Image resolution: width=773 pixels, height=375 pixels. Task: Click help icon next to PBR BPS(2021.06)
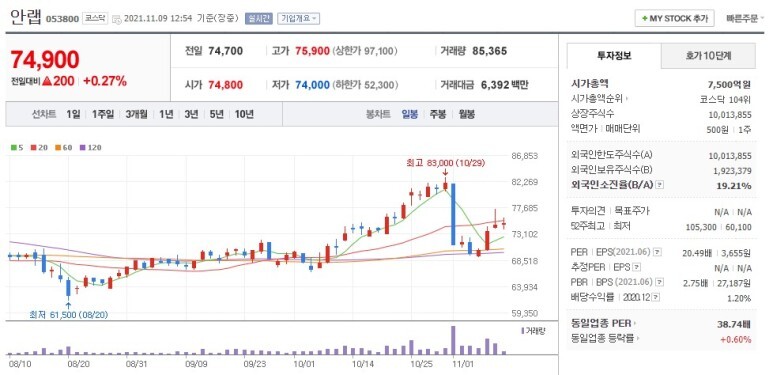click(659, 283)
